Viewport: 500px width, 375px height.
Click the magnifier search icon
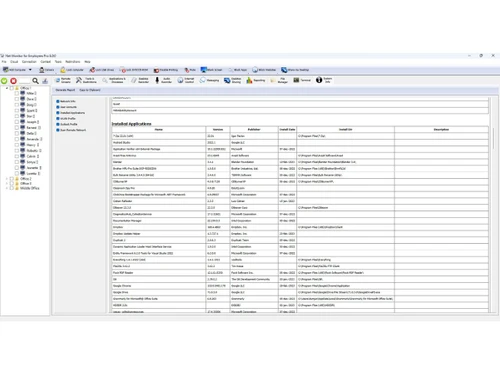(x=35, y=81)
